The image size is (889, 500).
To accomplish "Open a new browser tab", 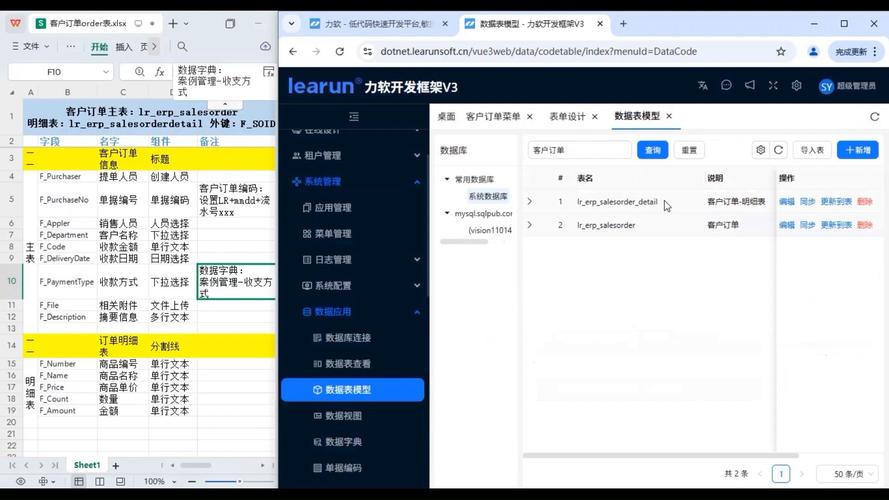I will (623, 24).
